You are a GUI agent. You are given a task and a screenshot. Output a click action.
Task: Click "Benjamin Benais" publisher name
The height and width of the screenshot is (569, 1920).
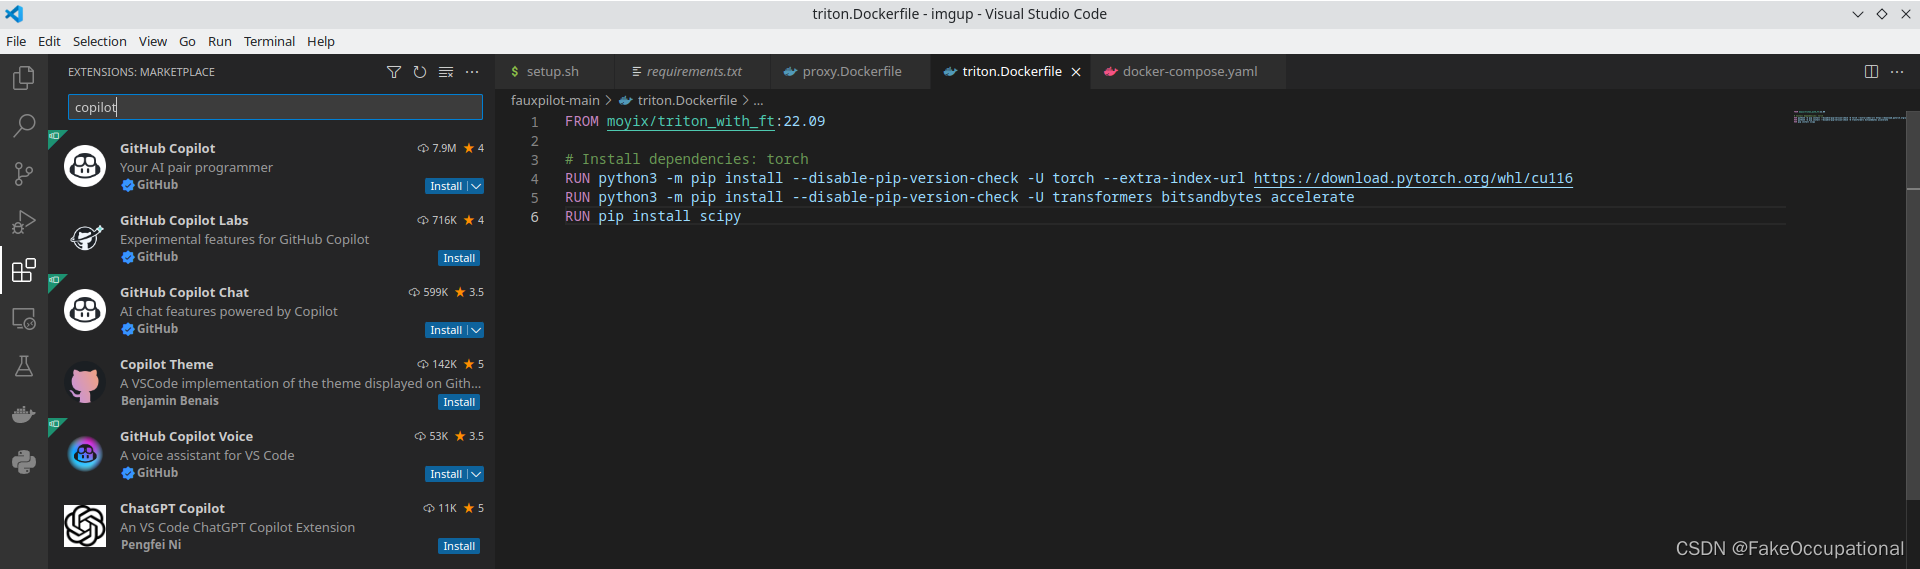(x=169, y=401)
